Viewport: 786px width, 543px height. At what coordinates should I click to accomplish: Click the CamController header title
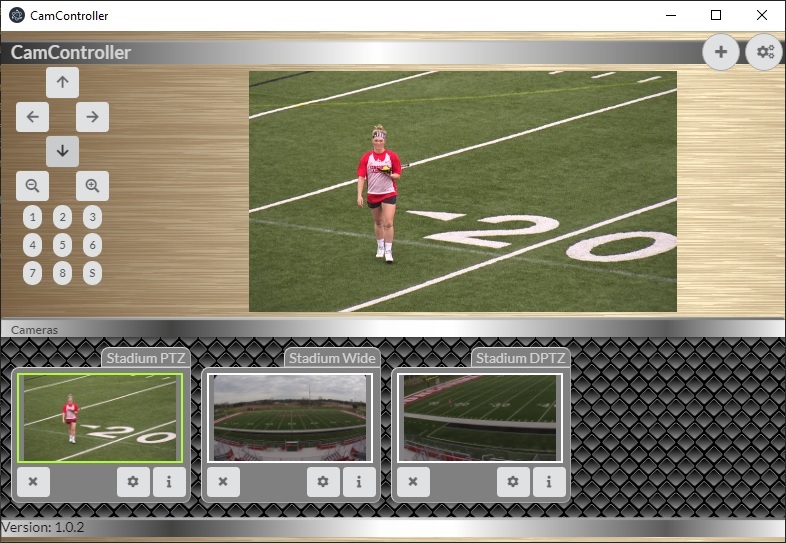(71, 53)
